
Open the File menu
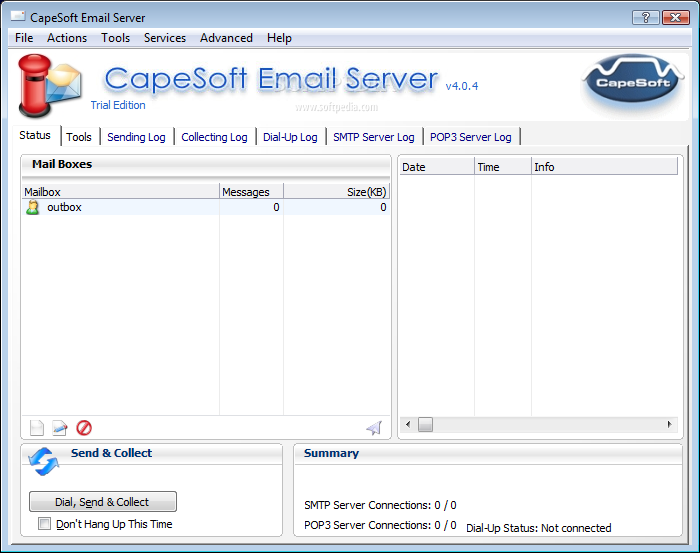[x=24, y=38]
